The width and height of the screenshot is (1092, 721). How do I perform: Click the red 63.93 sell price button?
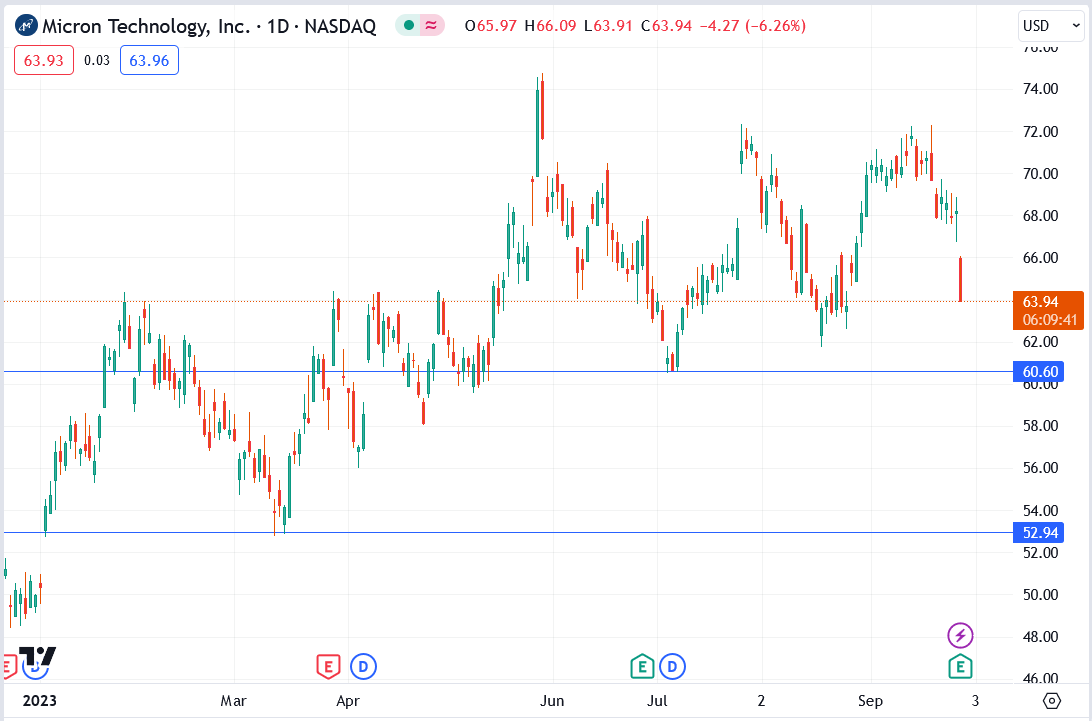click(44, 61)
